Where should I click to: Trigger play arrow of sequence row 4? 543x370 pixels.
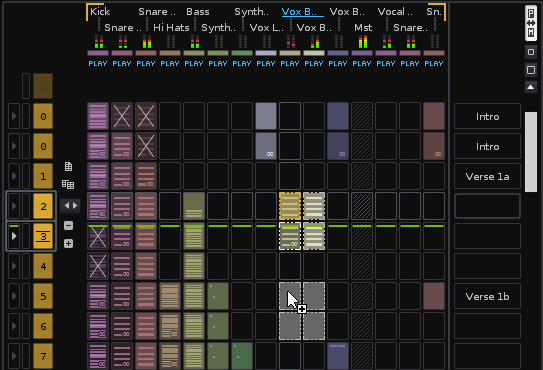(14, 266)
